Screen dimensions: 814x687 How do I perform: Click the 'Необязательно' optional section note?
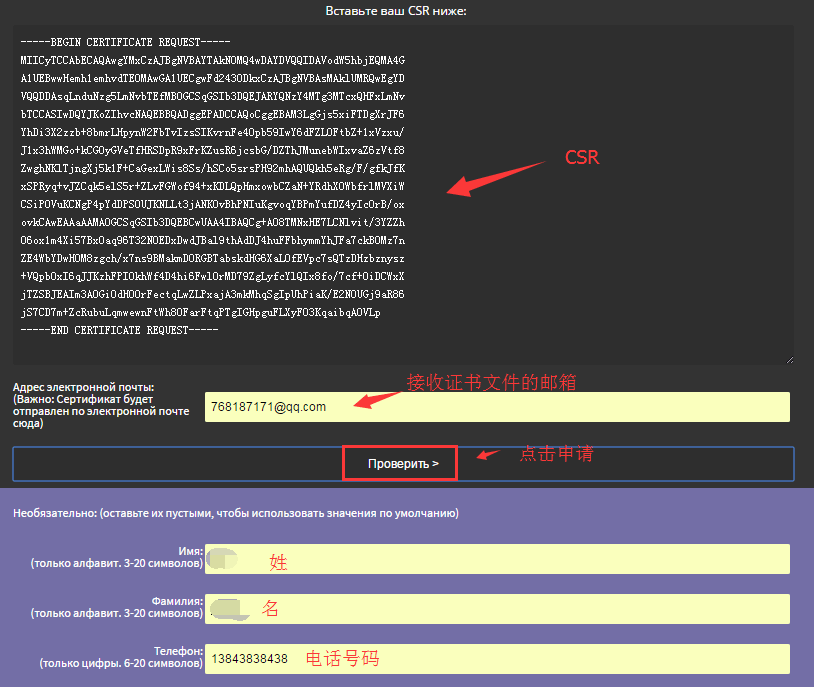[235, 513]
